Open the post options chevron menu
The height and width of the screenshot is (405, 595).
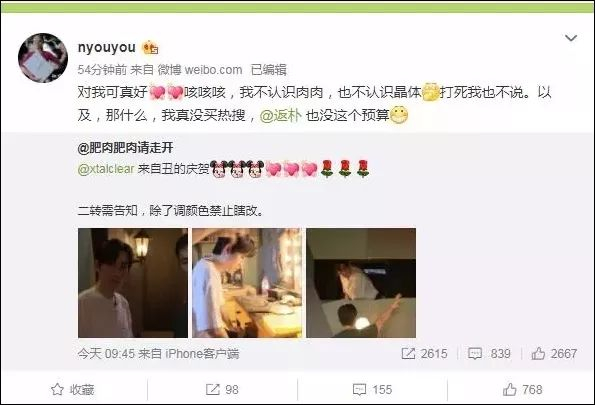tap(571, 38)
